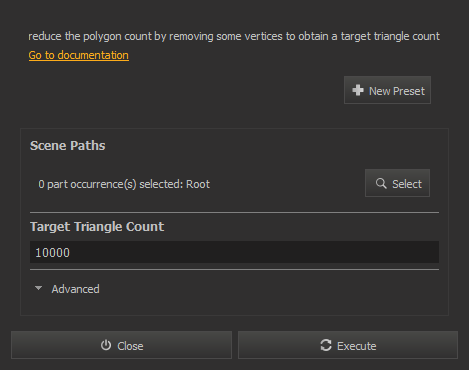
Task: Click the Target Triangle Count heading
Action: (x=97, y=227)
